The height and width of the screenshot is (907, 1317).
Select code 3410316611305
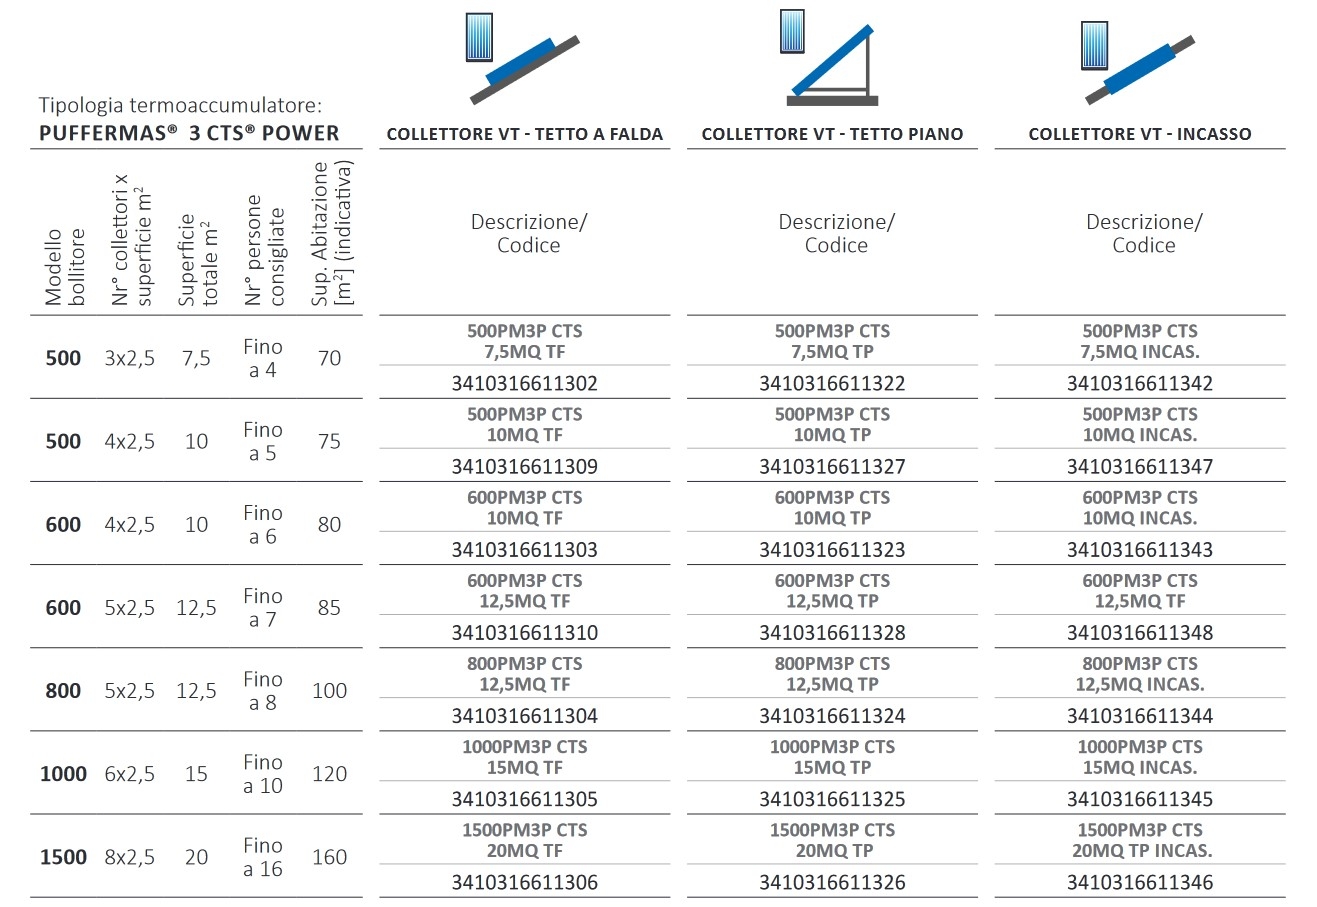click(525, 799)
